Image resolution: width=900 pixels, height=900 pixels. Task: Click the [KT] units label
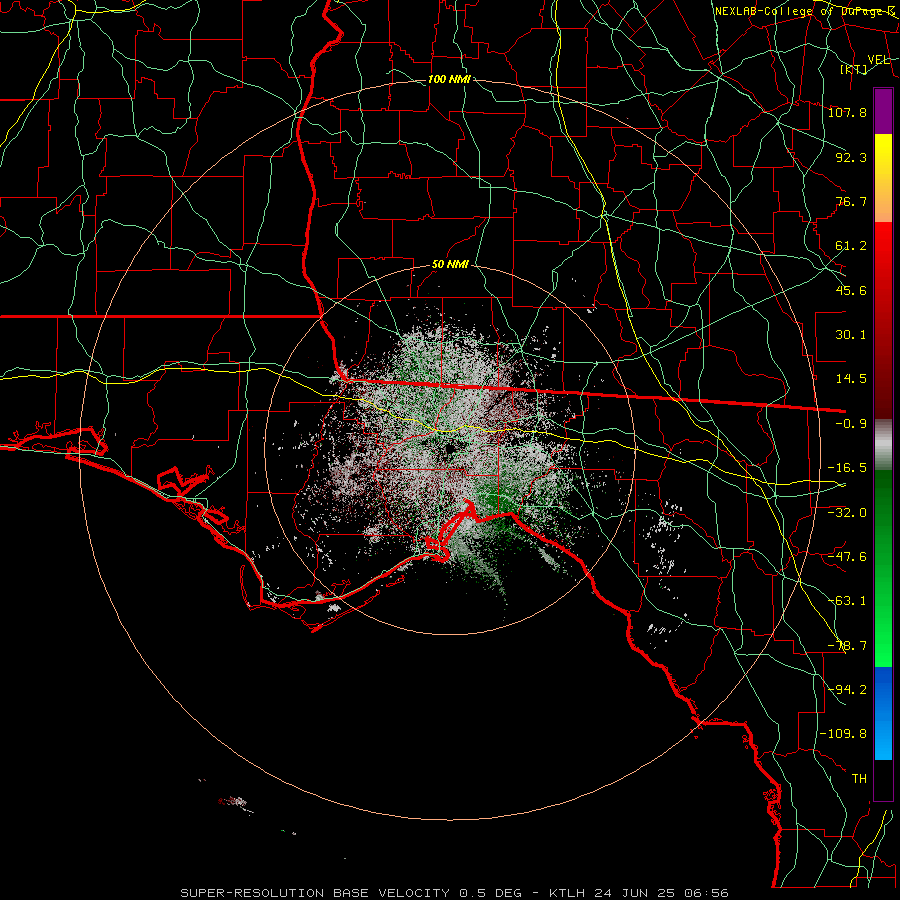tap(854, 69)
